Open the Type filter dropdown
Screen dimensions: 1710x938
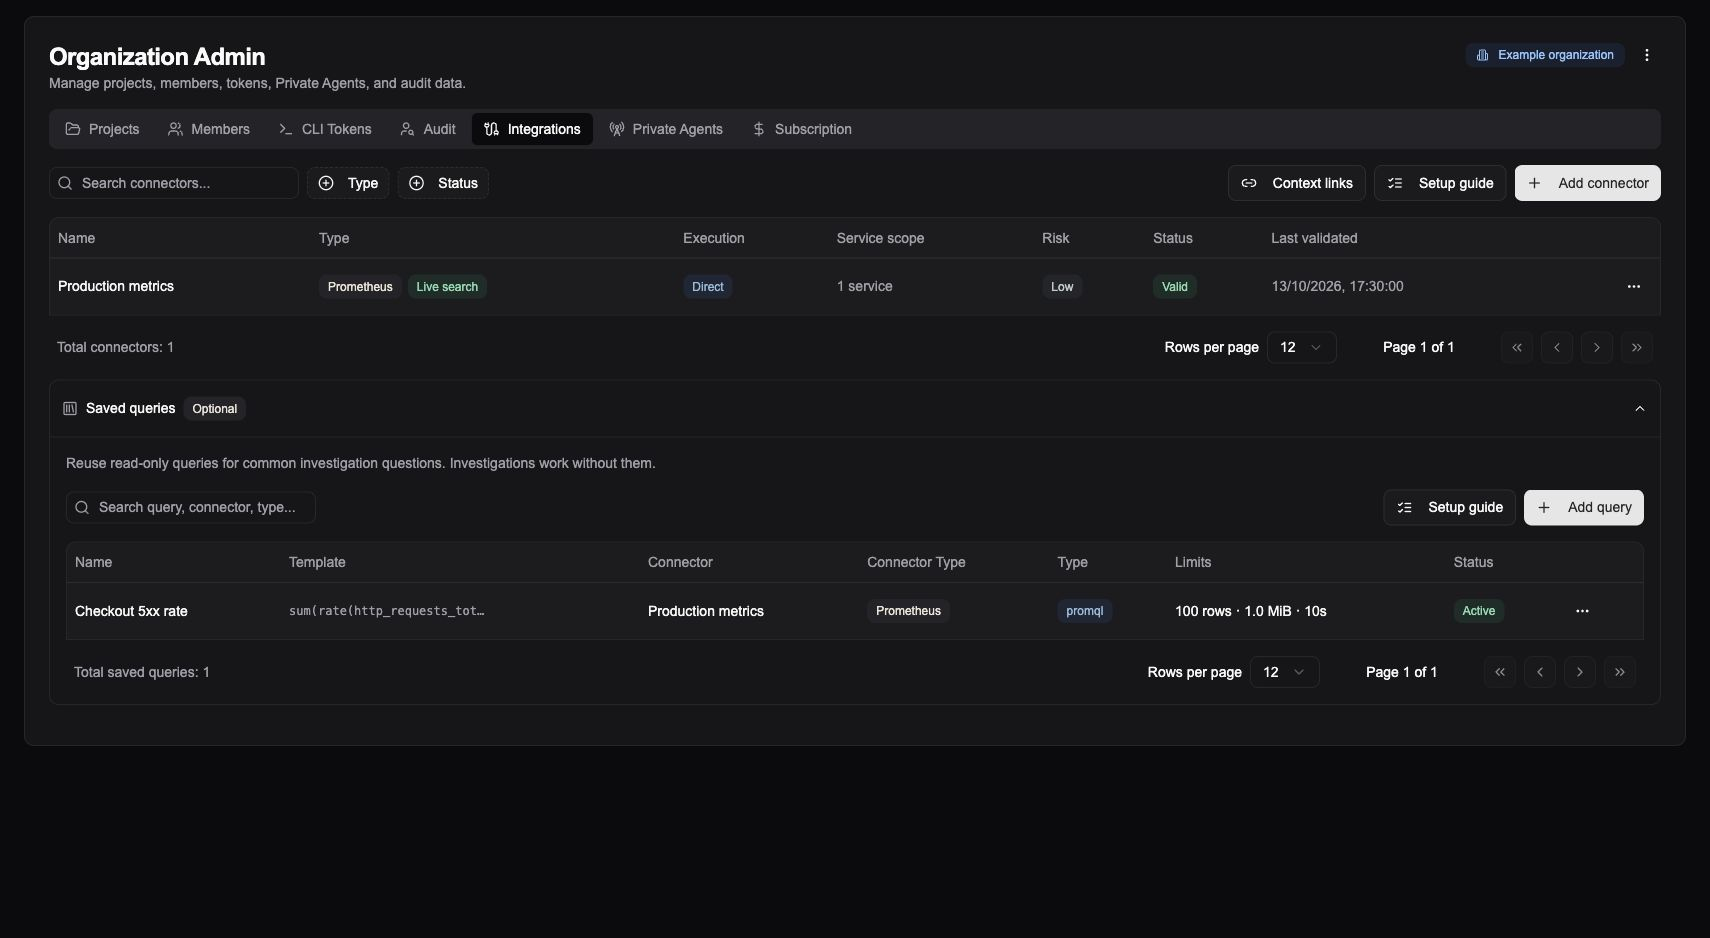pyautogui.click(x=348, y=183)
